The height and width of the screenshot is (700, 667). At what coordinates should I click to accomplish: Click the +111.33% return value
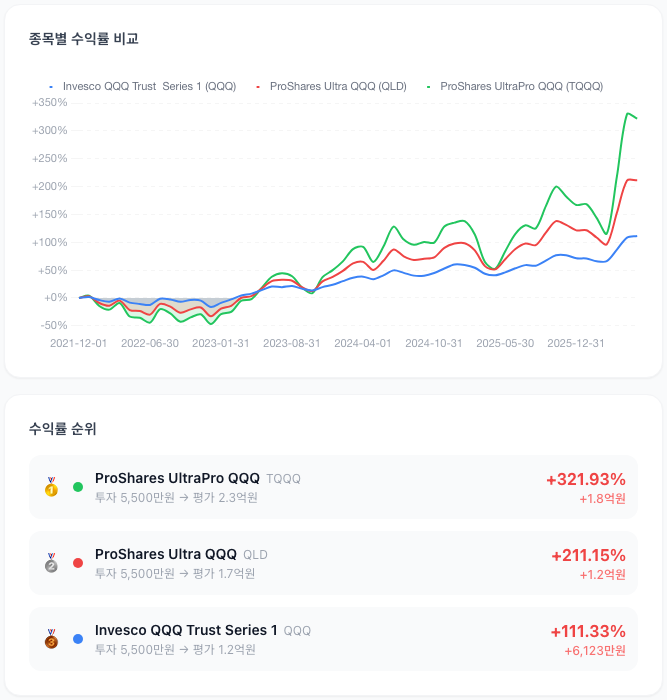(x=588, y=631)
